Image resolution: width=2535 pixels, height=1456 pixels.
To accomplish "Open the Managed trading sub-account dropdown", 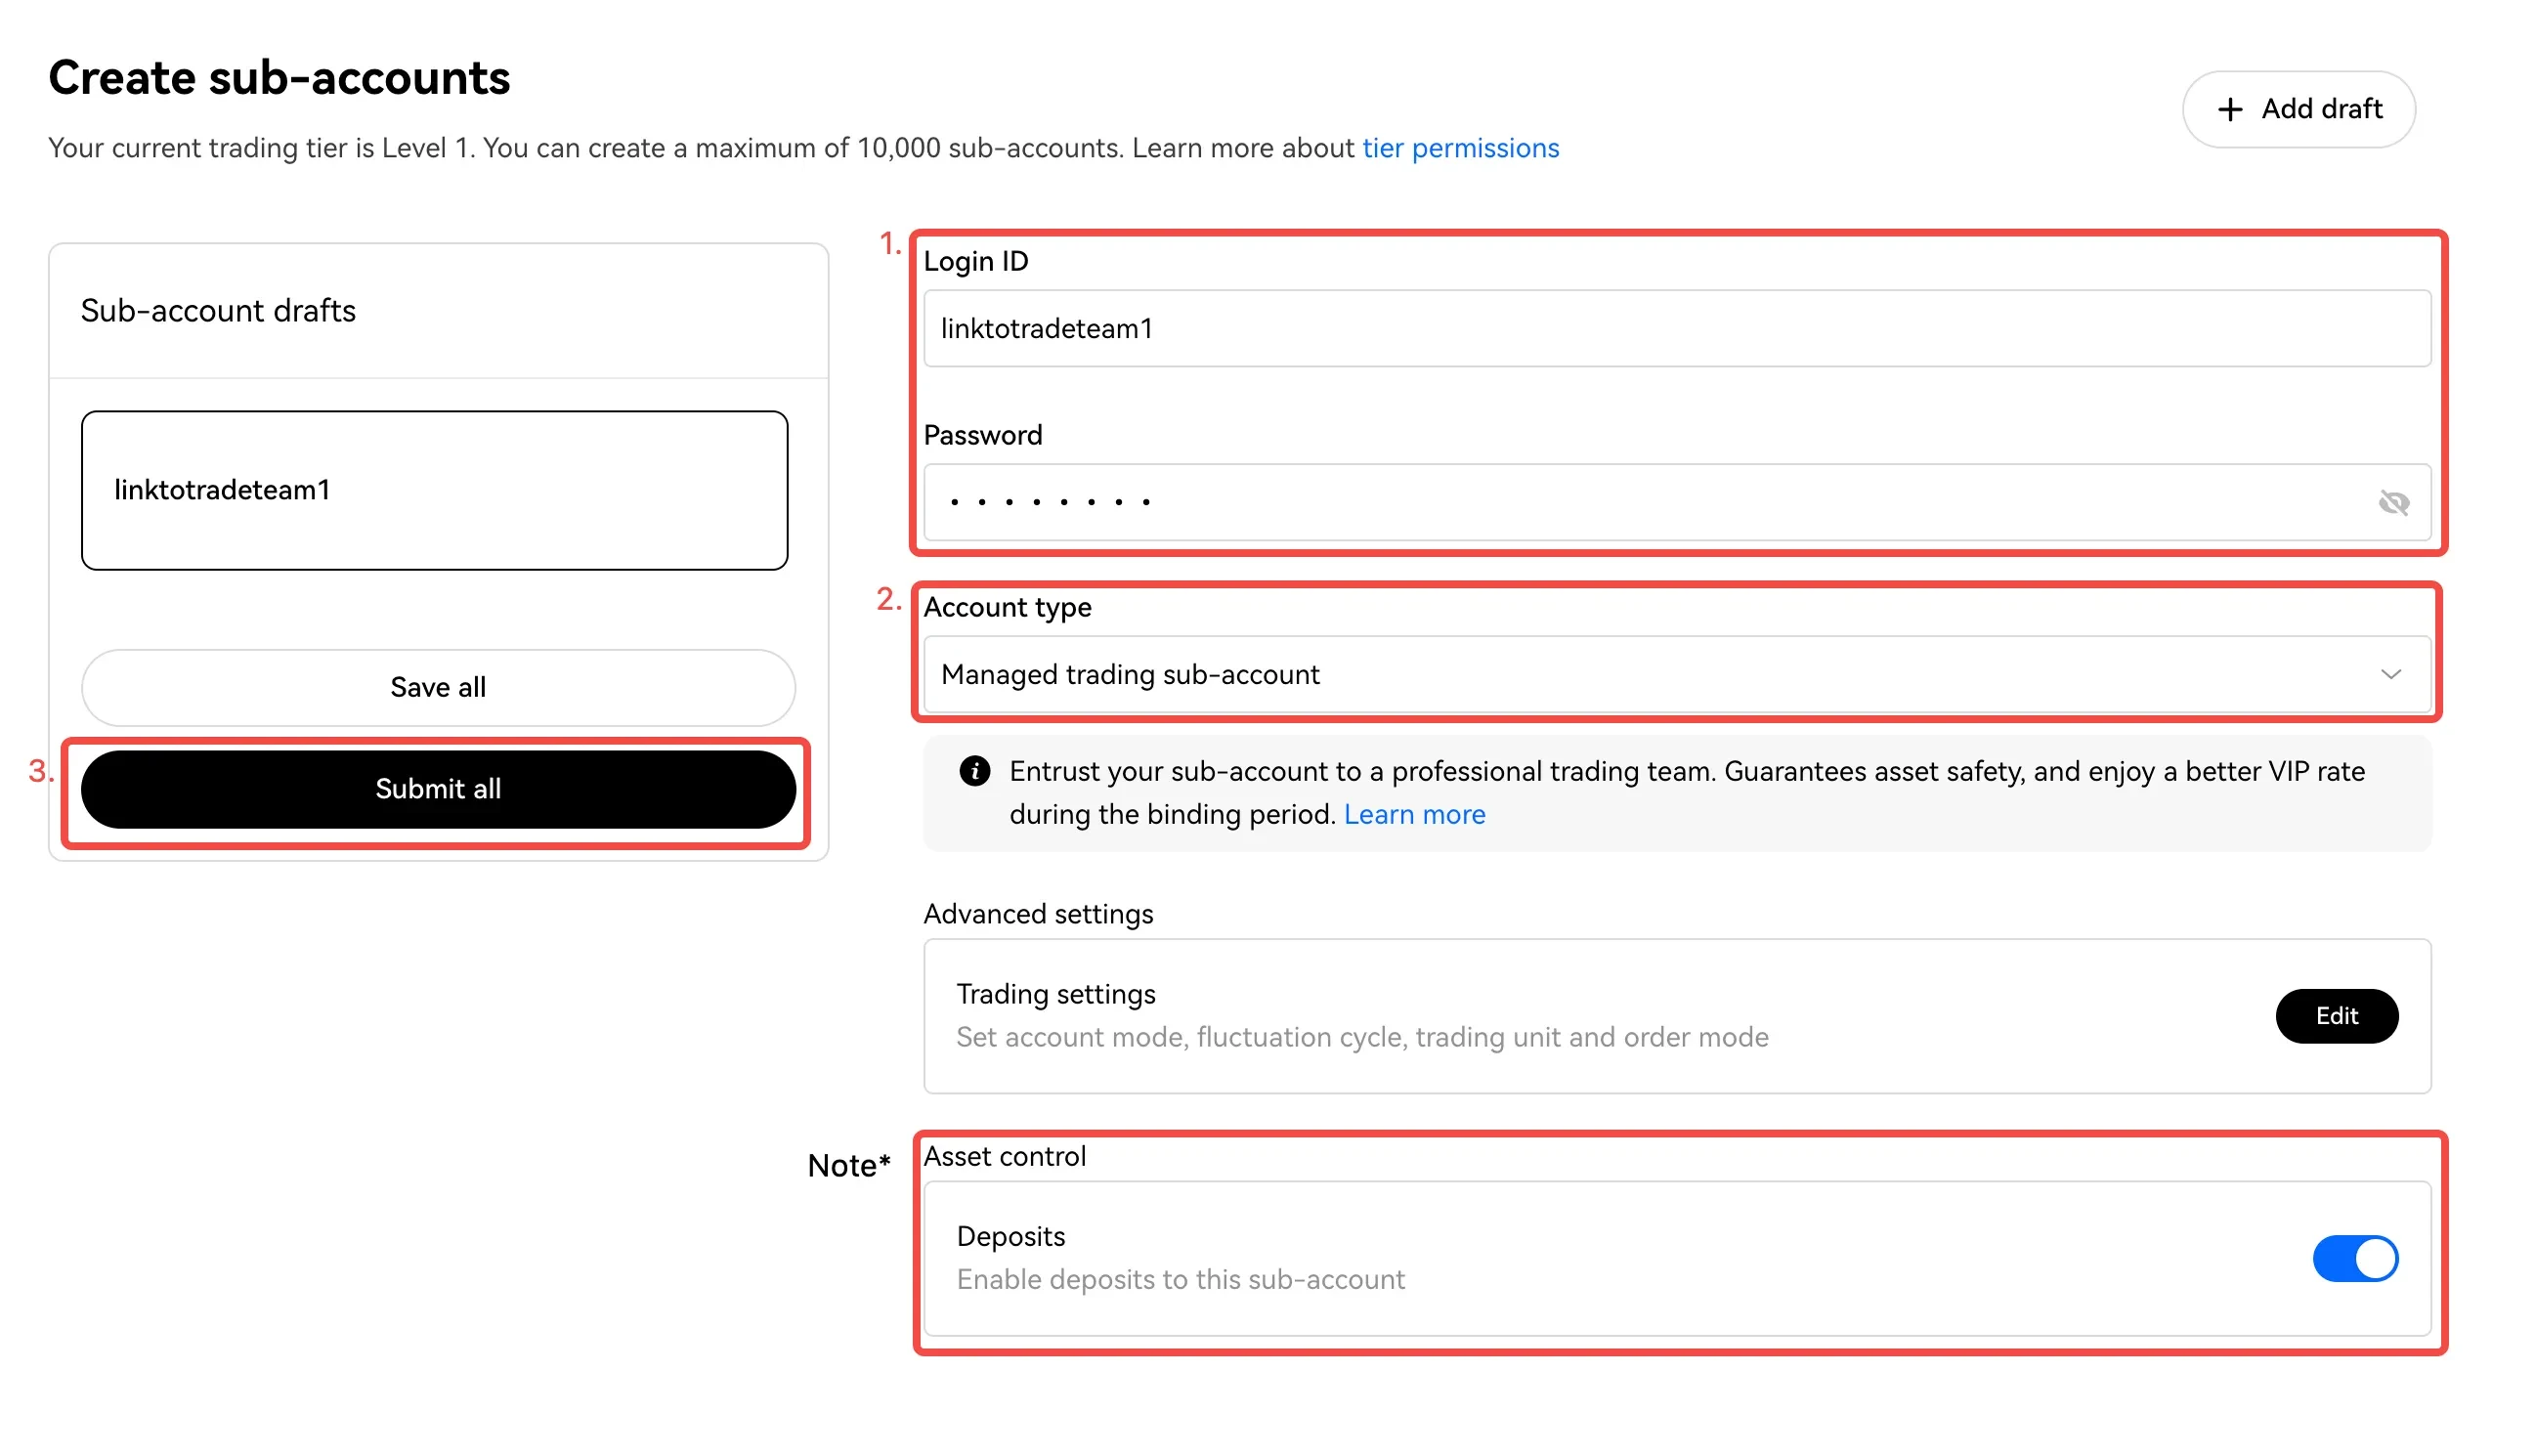I will 1676,674.
